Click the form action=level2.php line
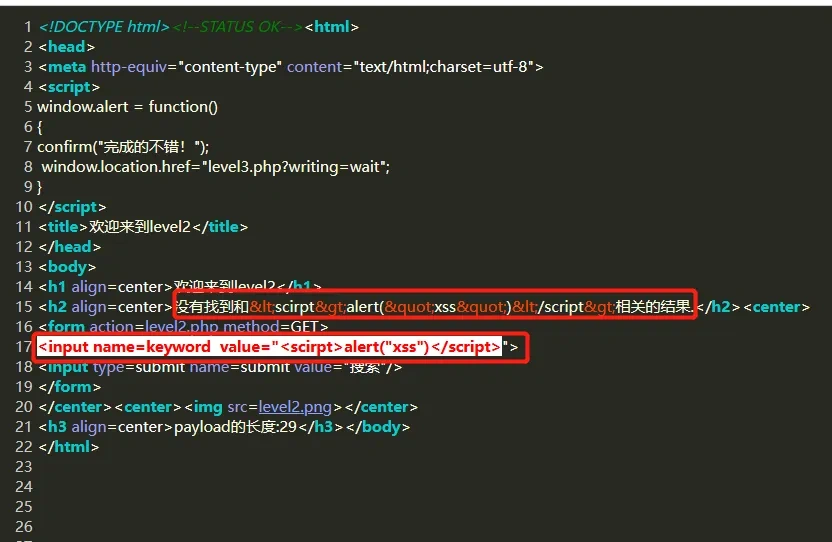This screenshot has height=542, width=832. (183, 327)
